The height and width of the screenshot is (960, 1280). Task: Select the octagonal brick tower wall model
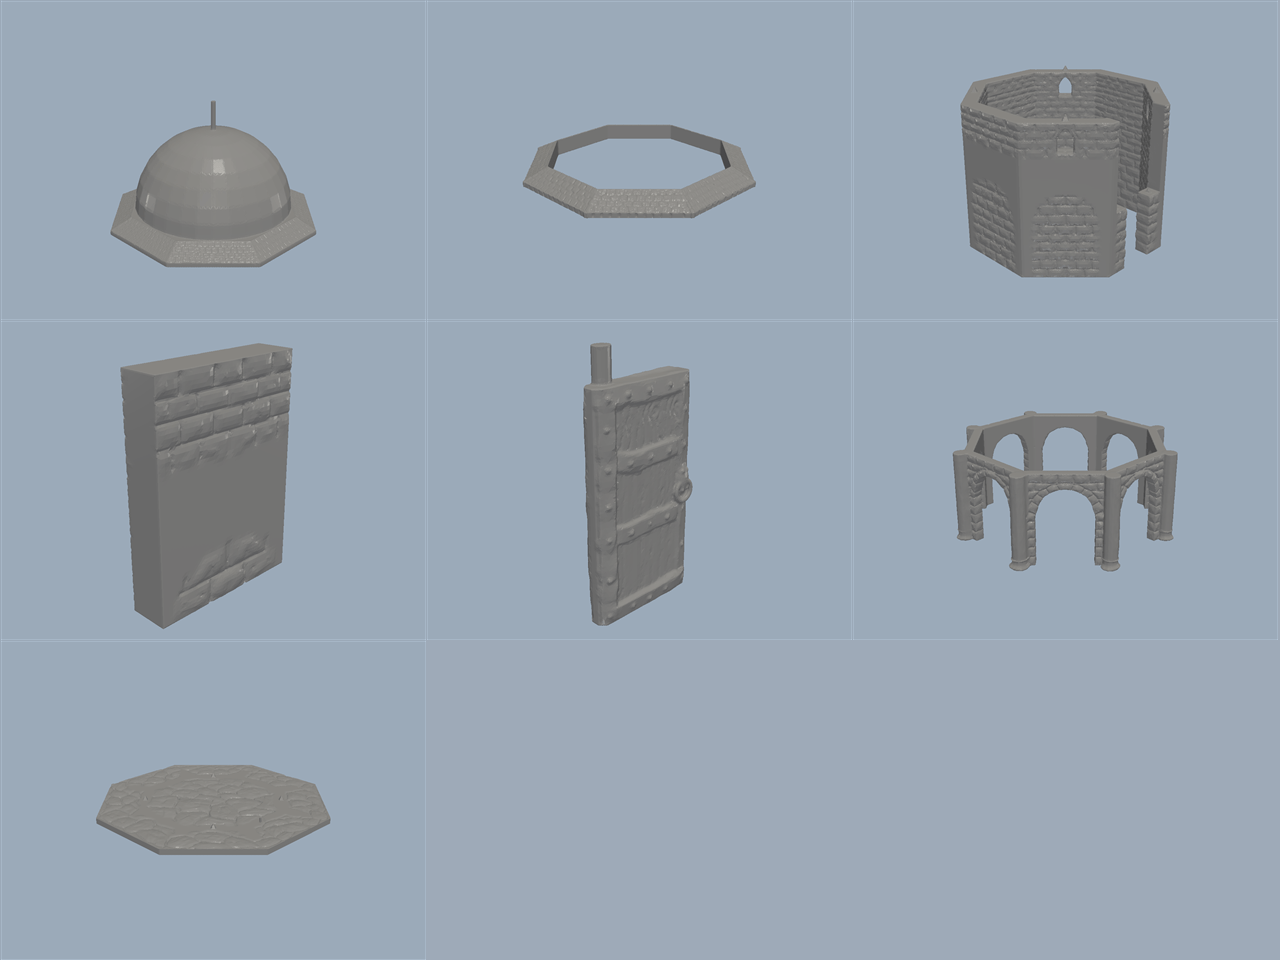pos(1066,172)
